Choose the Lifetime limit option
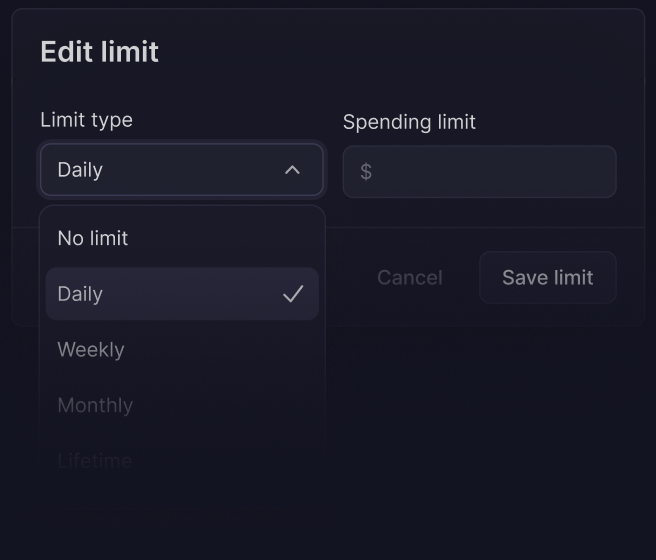Screen dimensions: 656x560 click(x=181, y=460)
